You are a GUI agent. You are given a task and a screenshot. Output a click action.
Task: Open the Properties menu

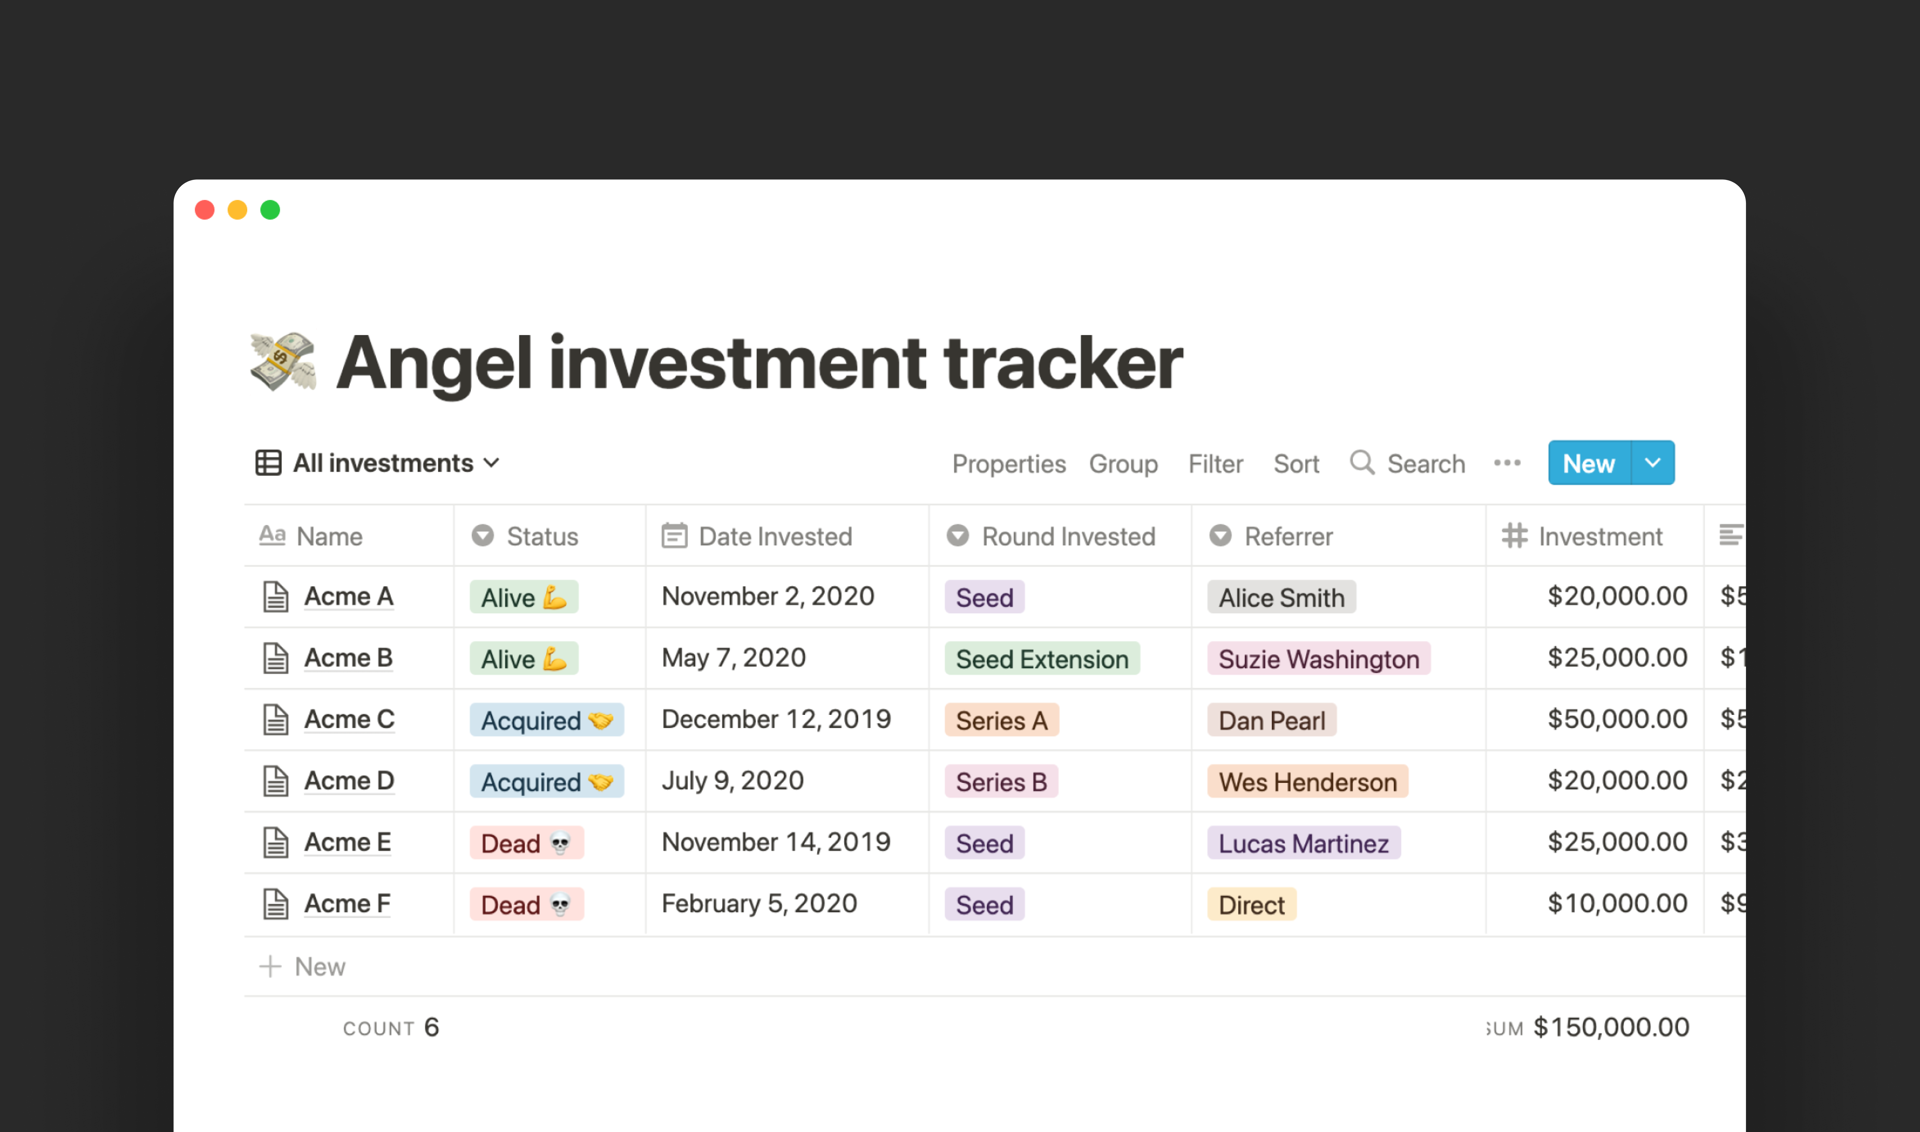click(x=1008, y=464)
